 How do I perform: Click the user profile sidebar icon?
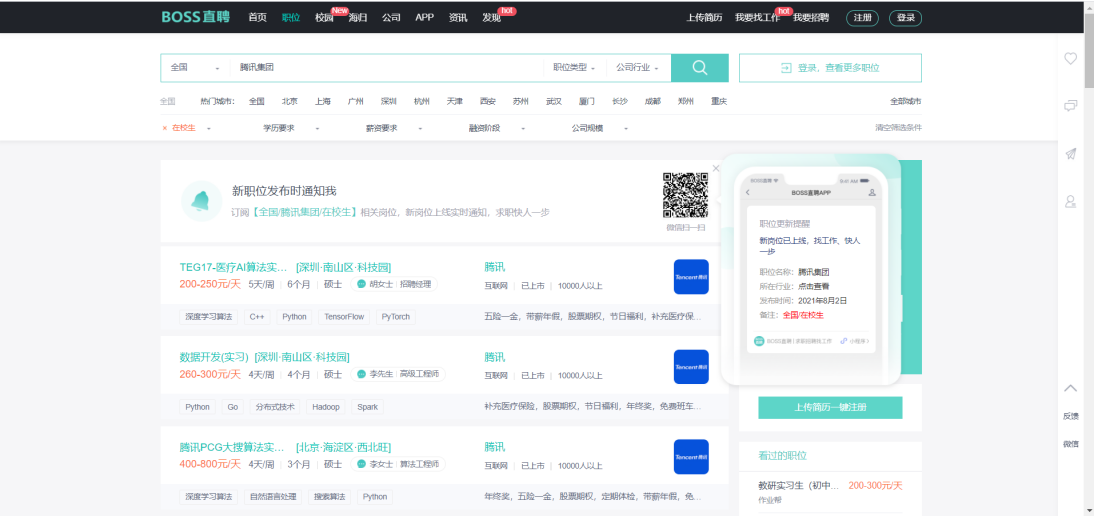1070,202
